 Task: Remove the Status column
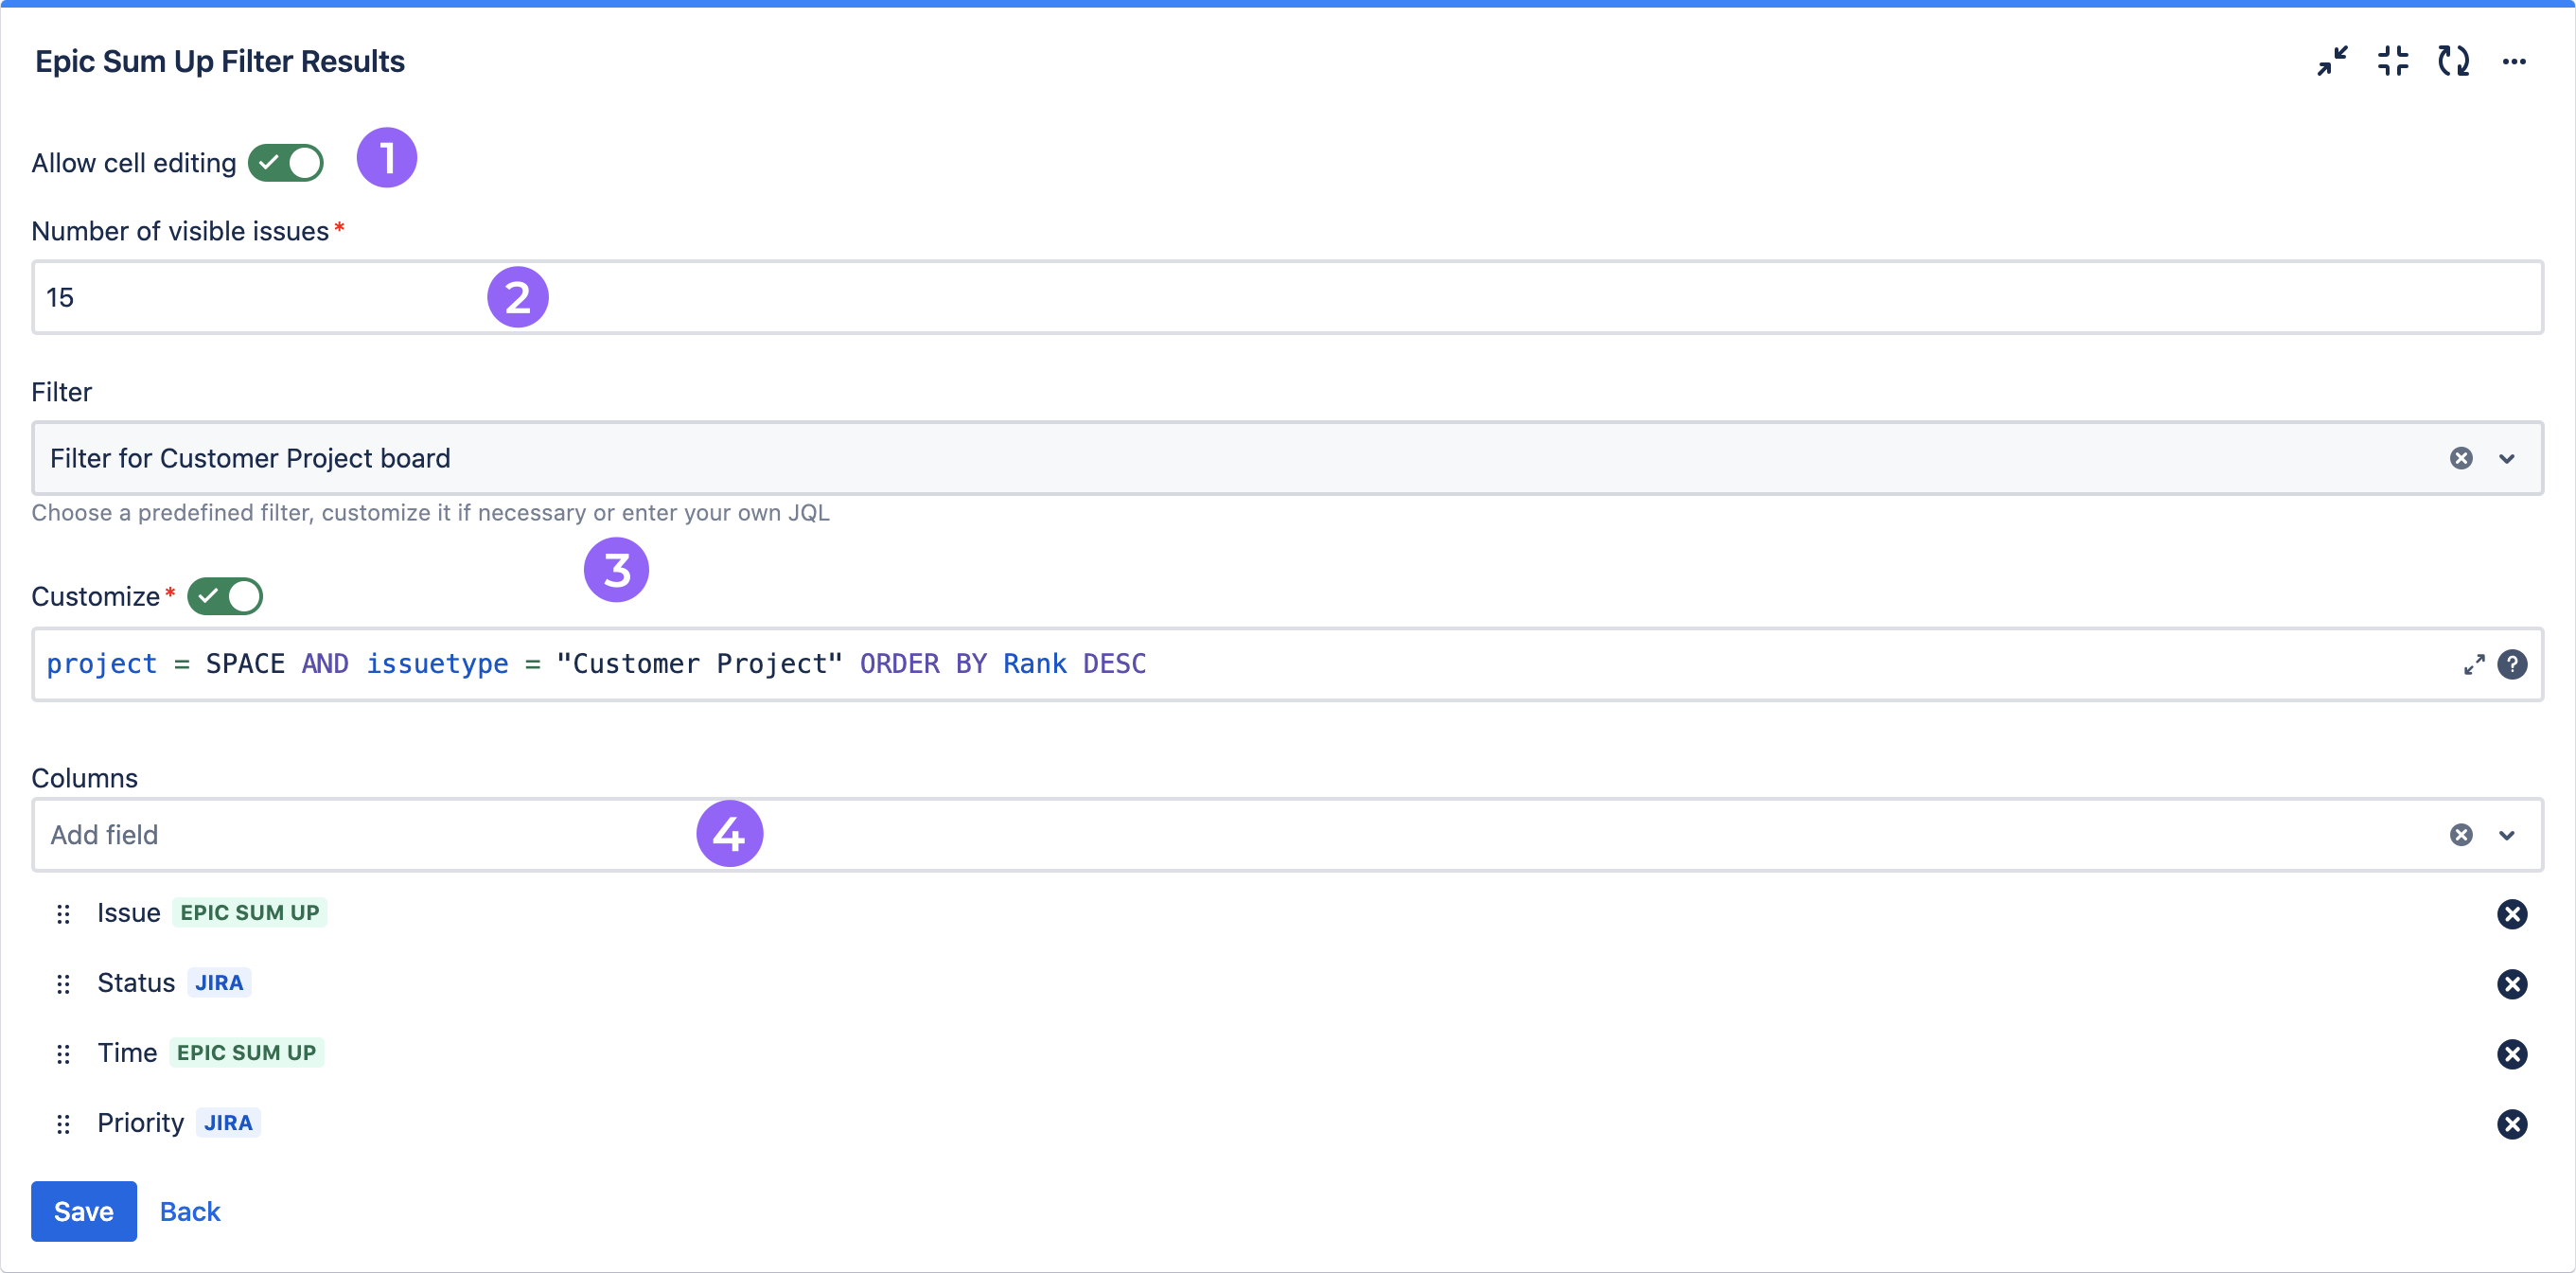coord(2513,985)
